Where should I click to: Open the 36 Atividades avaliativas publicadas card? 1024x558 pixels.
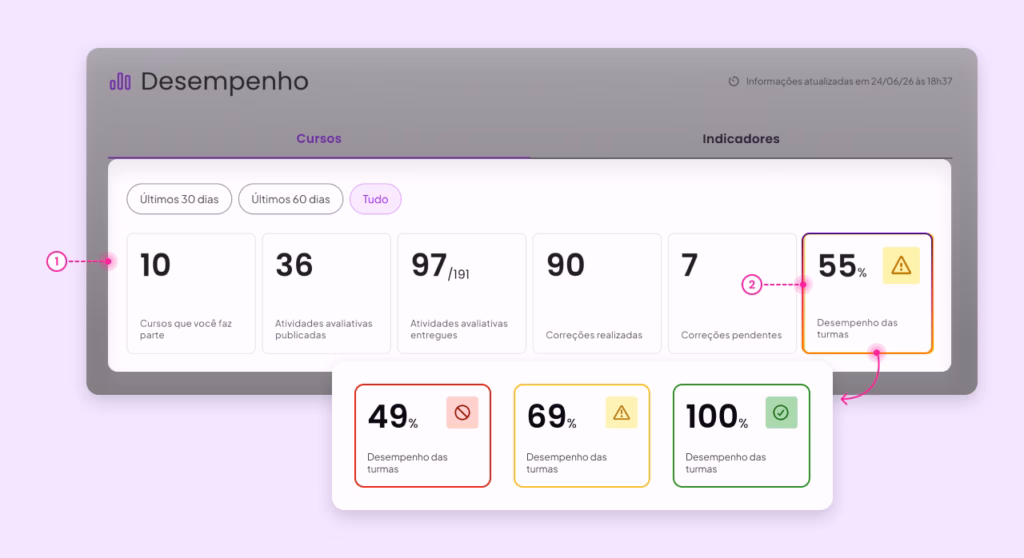click(x=327, y=293)
